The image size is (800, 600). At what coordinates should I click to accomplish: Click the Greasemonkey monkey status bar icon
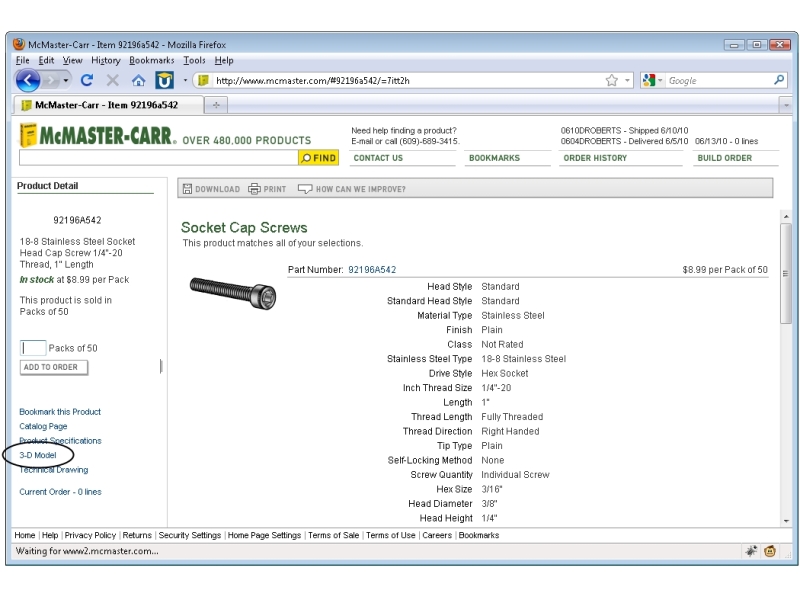[770, 551]
